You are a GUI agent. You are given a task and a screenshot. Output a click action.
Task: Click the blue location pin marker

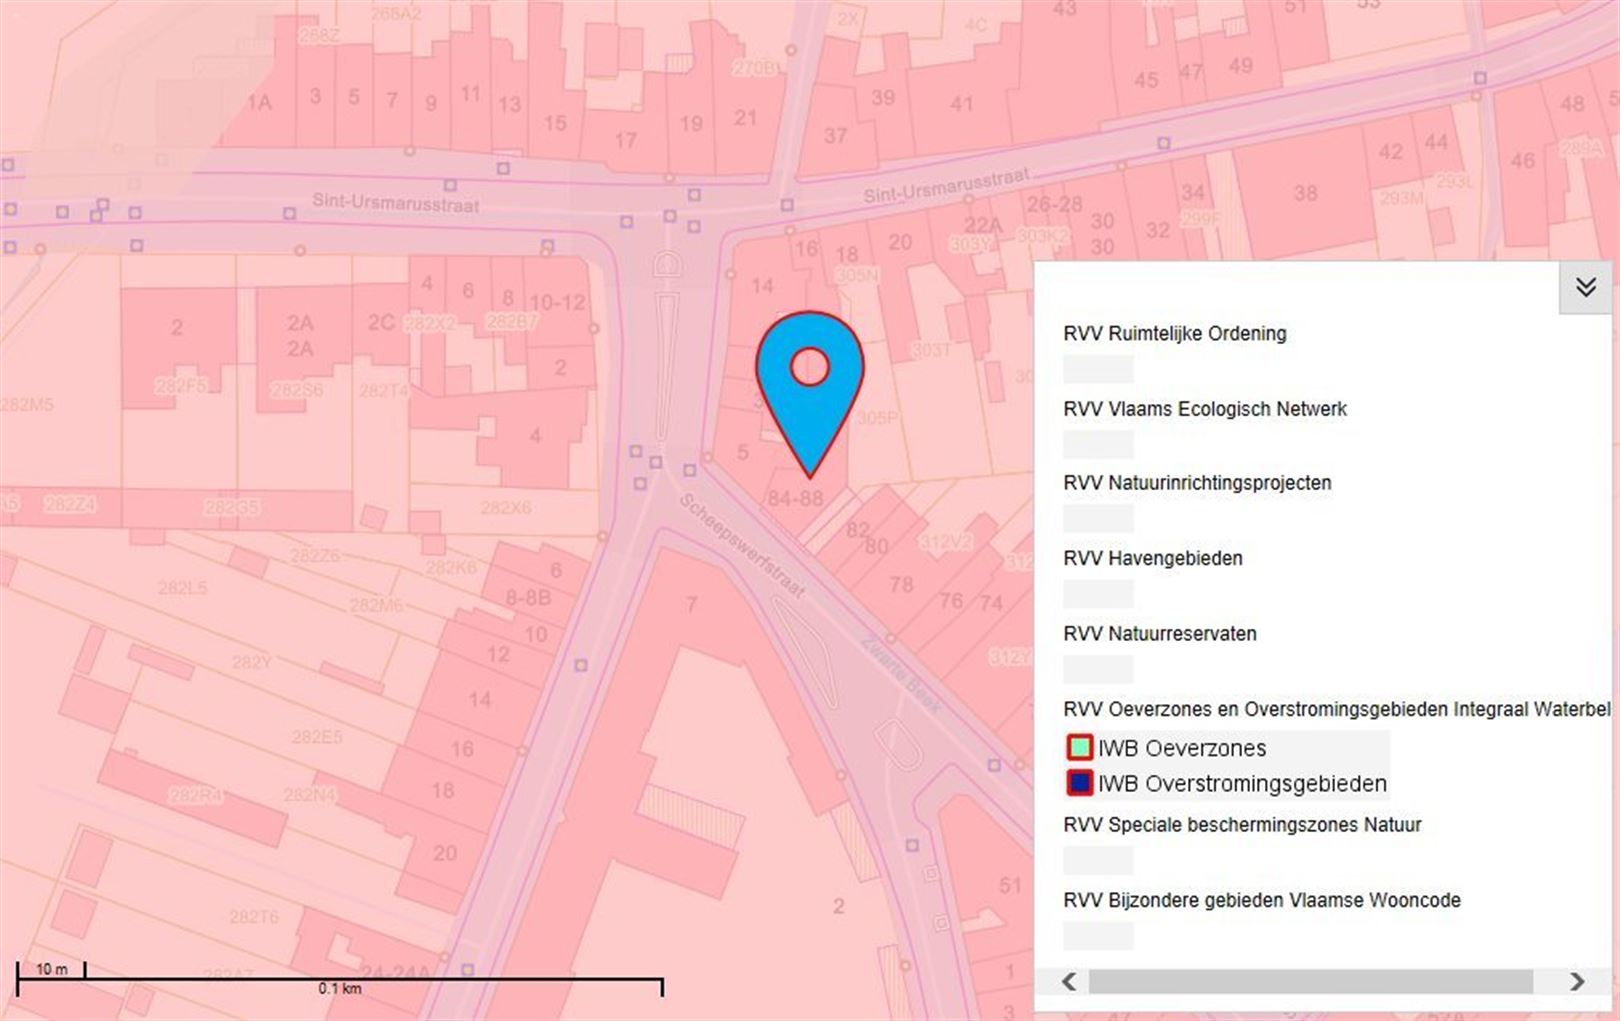(x=809, y=394)
